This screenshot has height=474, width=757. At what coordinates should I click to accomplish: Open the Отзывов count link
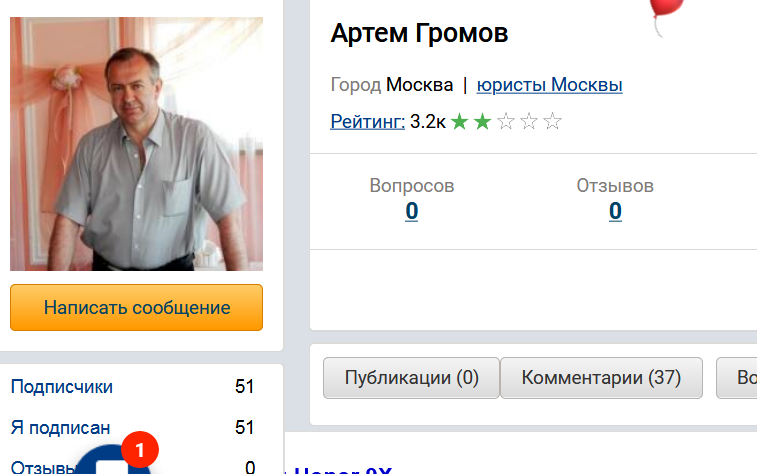point(615,211)
